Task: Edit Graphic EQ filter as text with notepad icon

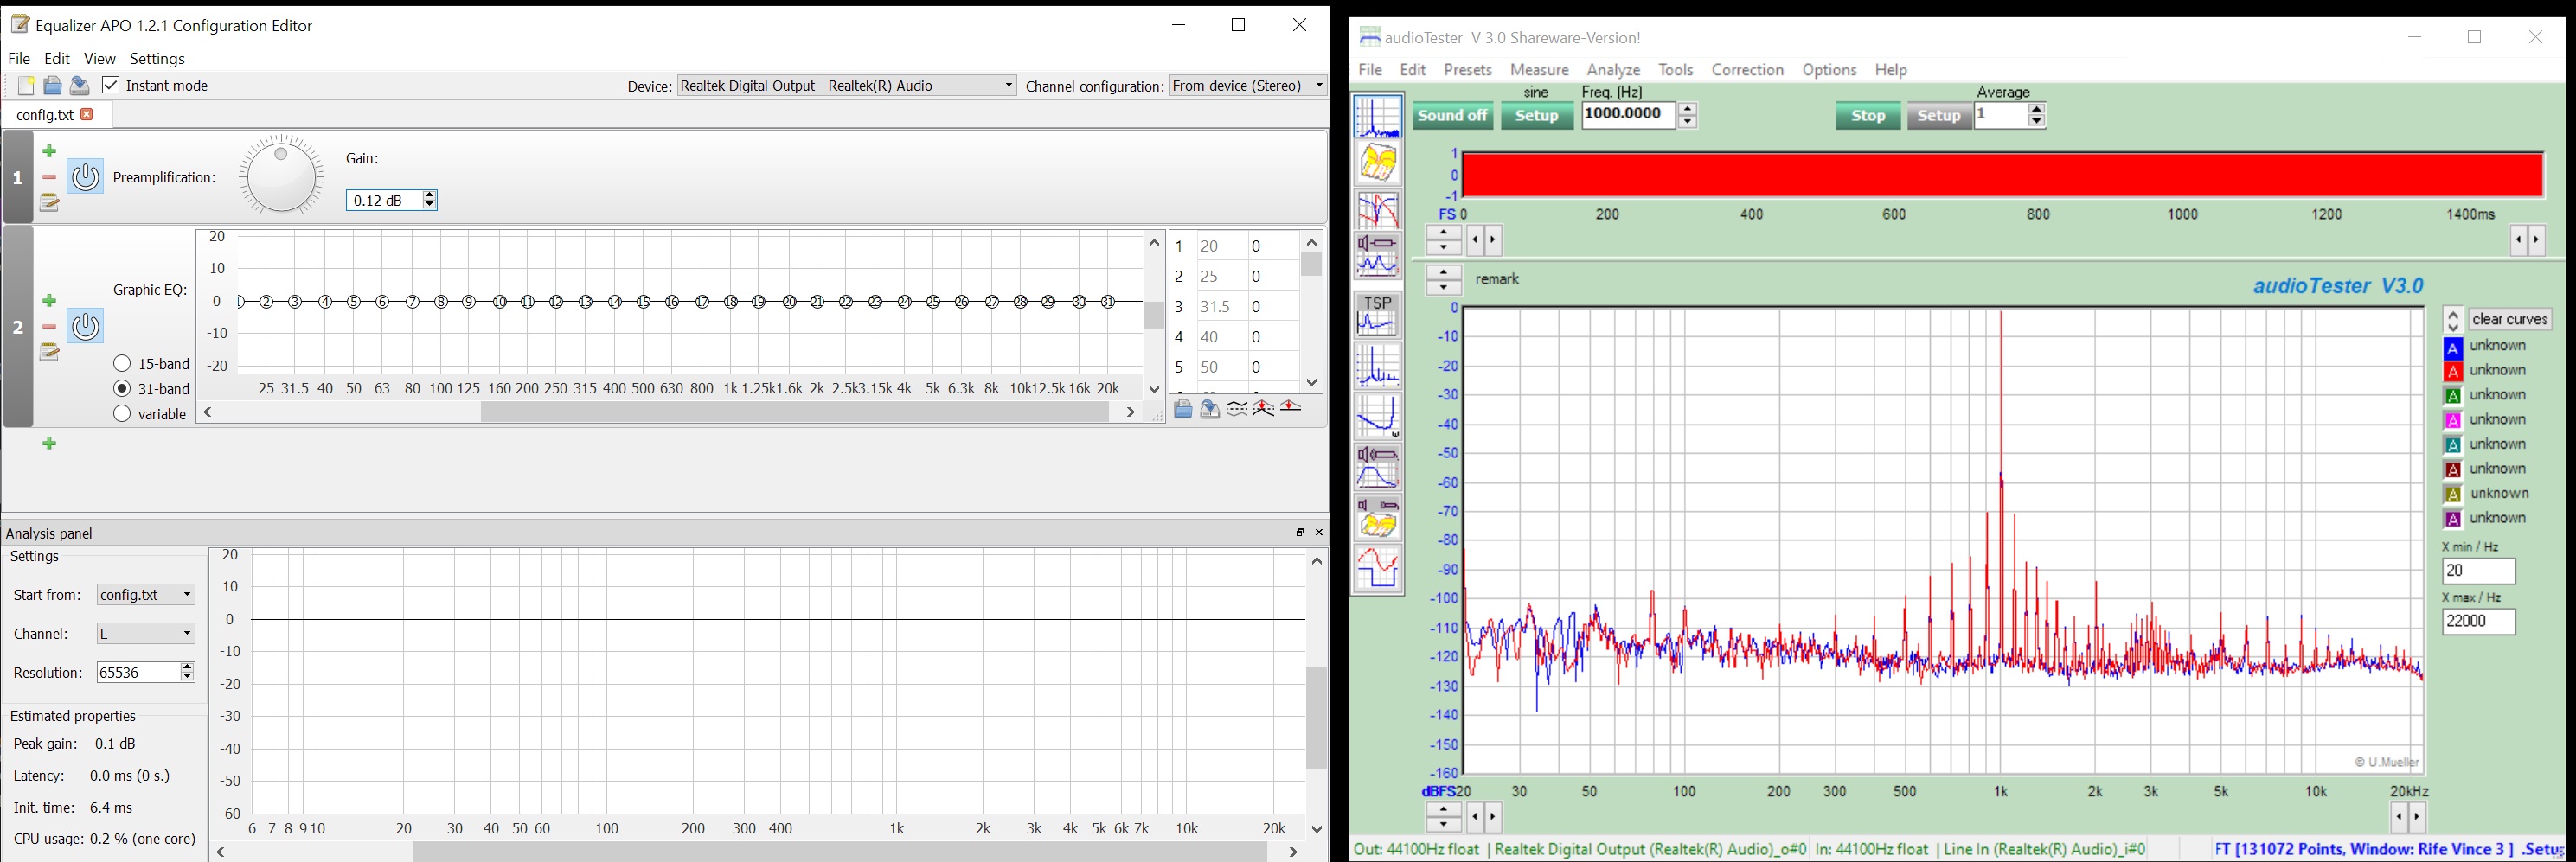Action: (50, 352)
